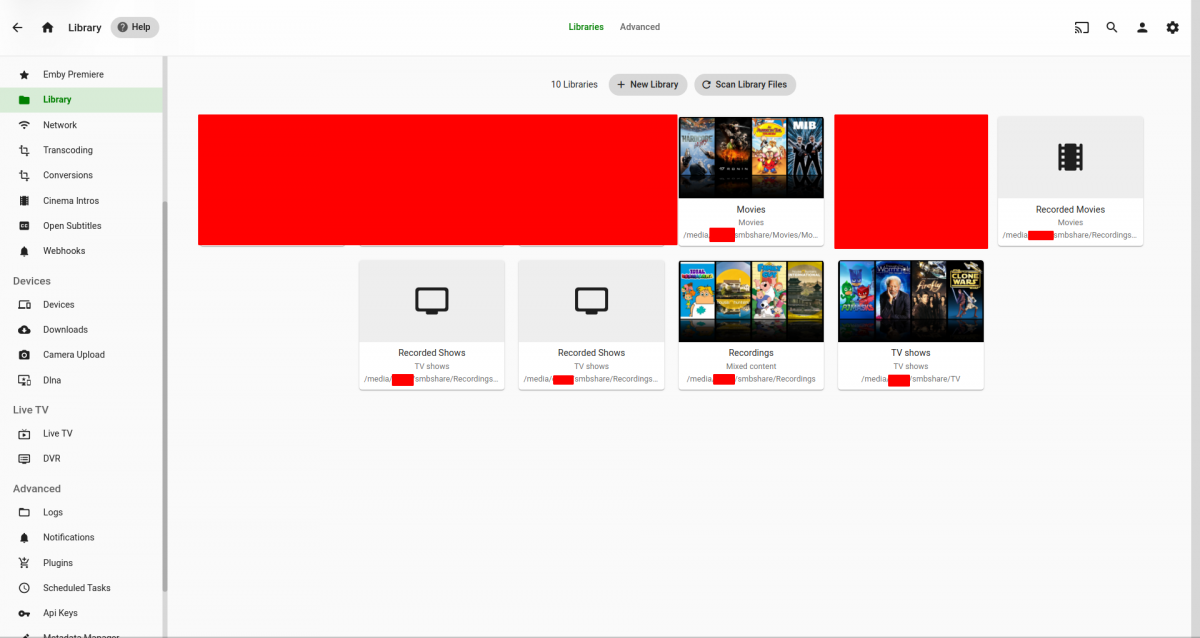
Task: Click the wifi icon for Network
Action: point(24,125)
